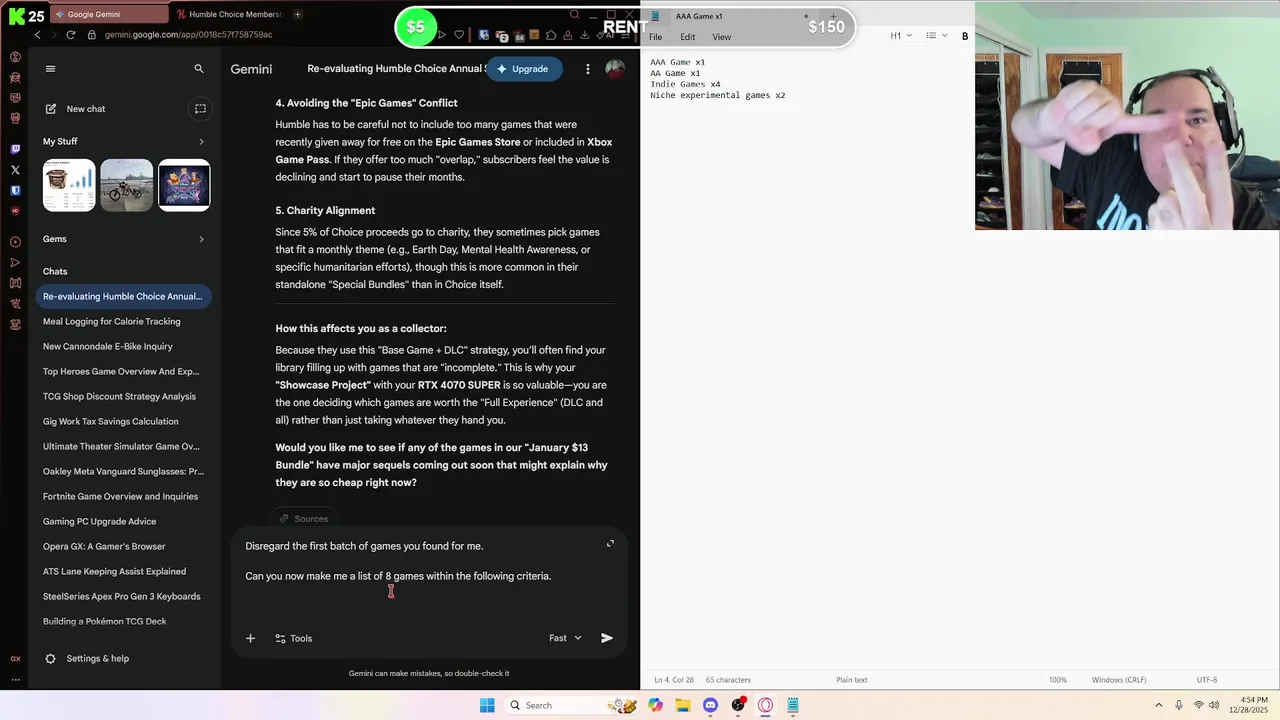Open the list style dropdown in Notepad
This screenshot has height=720, width=1280.
936,36
